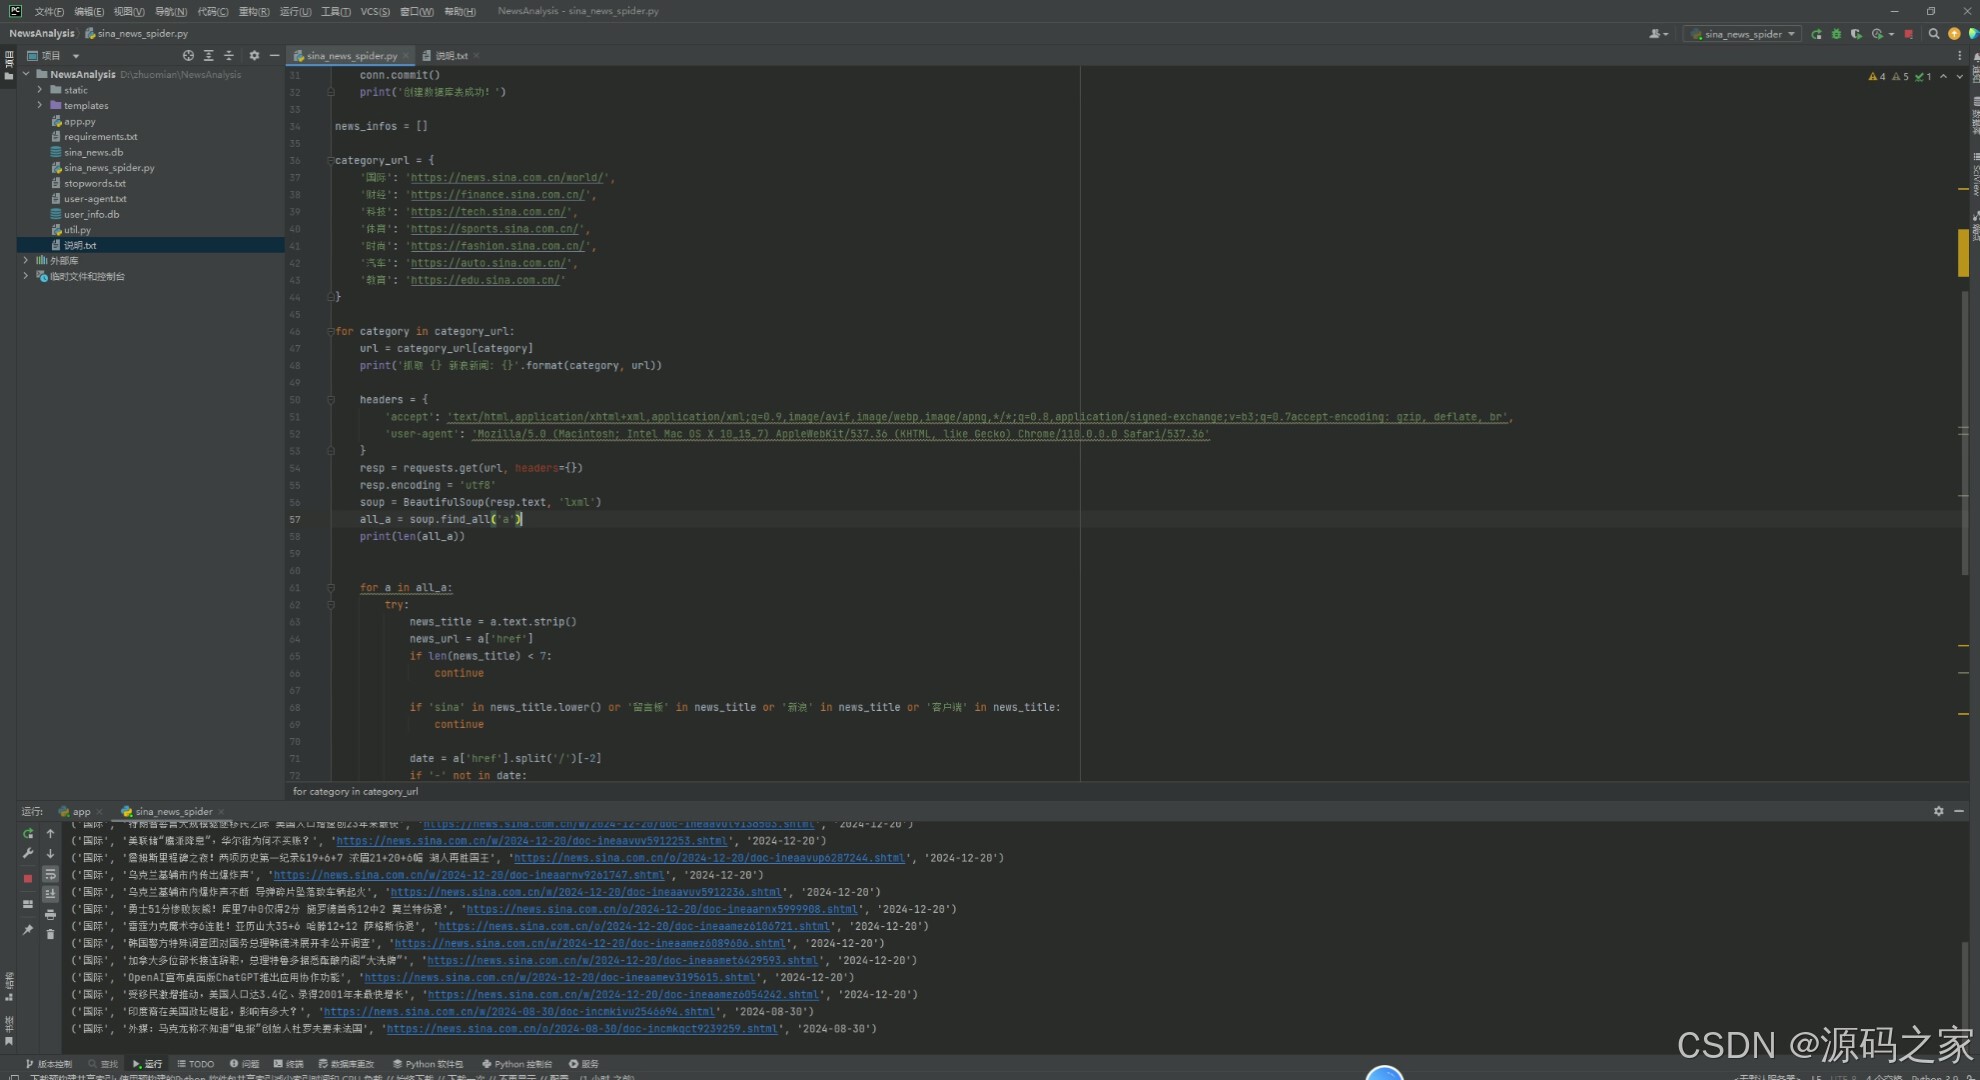Click the Debug bug icon in toolbar
1980x1080 pixels.
coord(1836,34)
